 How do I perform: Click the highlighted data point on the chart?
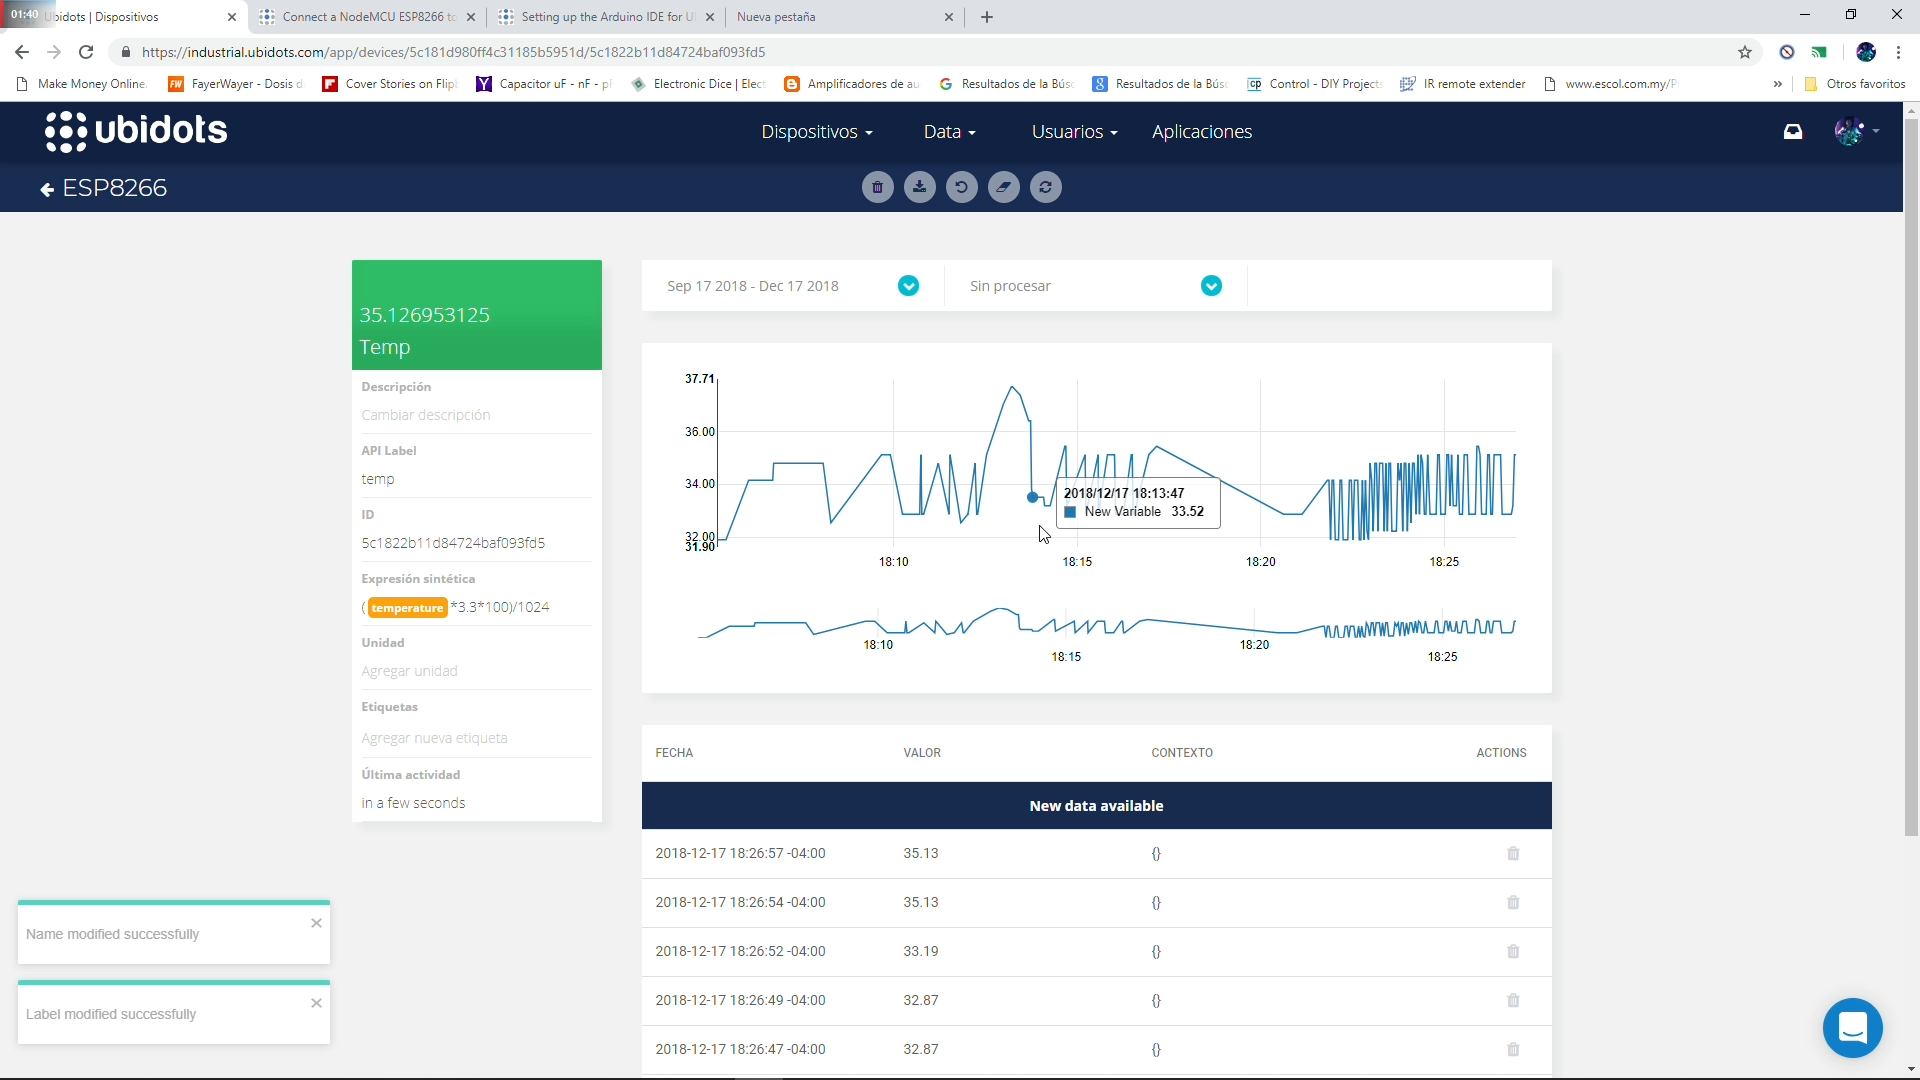1033,497
